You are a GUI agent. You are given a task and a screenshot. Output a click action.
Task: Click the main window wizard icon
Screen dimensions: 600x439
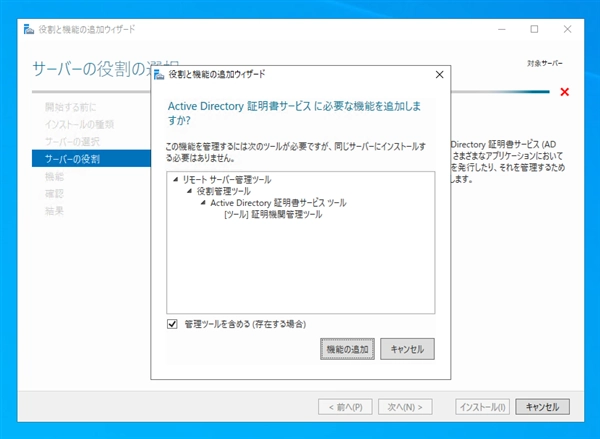(29, 29)
